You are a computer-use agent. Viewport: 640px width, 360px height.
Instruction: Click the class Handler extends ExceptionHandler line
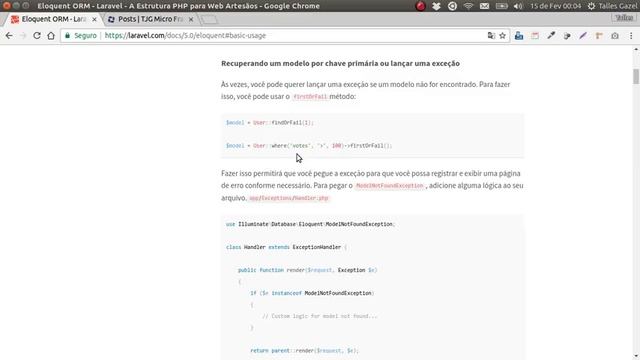click(x=287, y=247)
